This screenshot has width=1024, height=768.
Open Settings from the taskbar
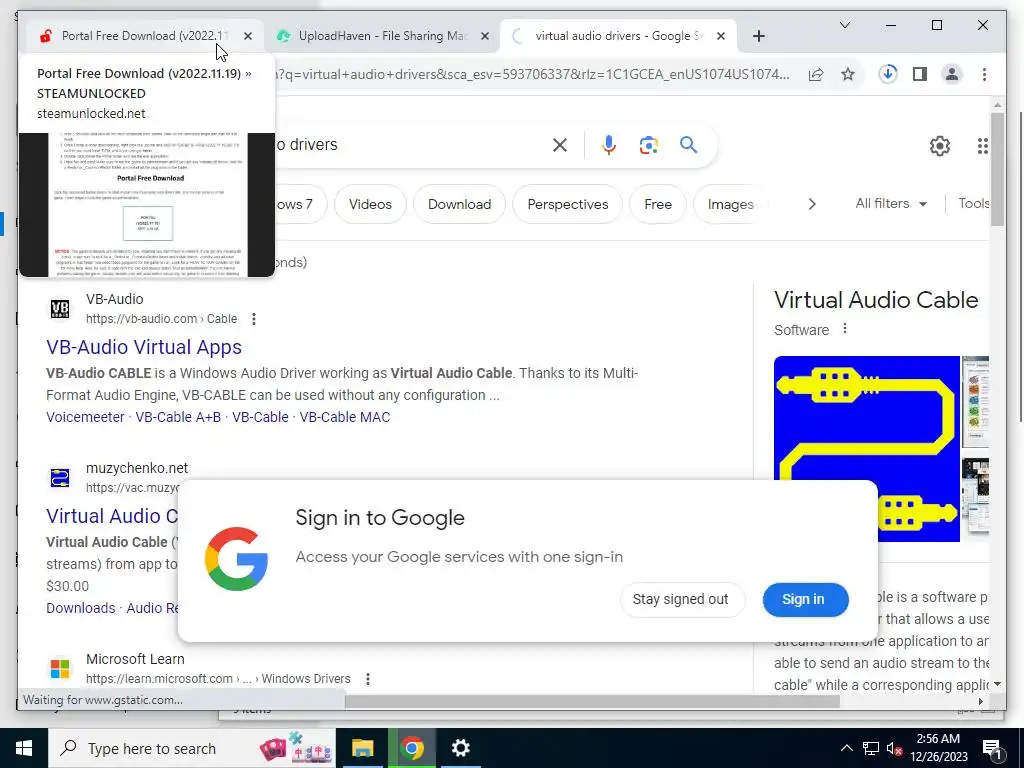(x=460, y=748)
